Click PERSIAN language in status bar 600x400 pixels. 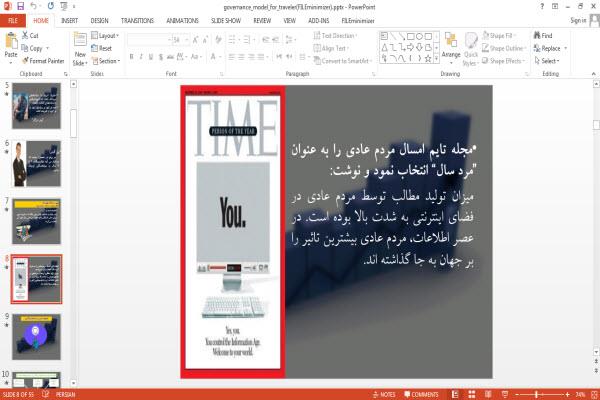click(x=65, y=394)
